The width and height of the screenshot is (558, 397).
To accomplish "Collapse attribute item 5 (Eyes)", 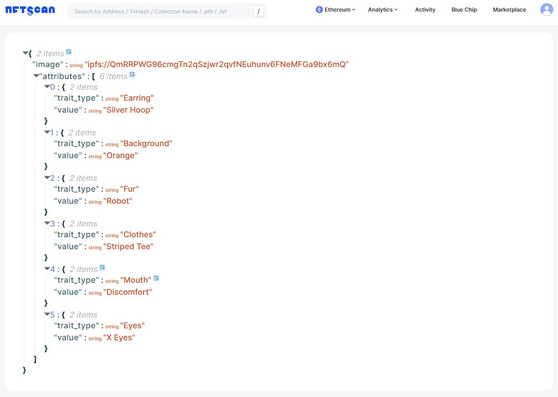I will coord(47,314).
